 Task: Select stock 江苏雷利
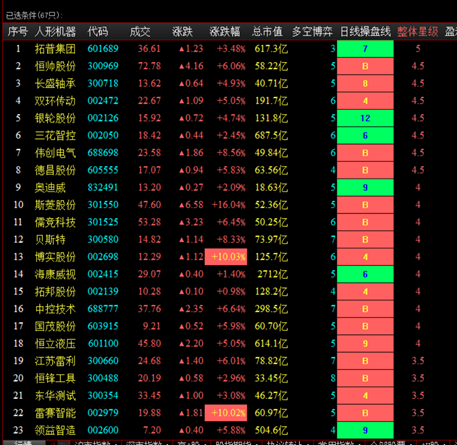coord(55,361)
